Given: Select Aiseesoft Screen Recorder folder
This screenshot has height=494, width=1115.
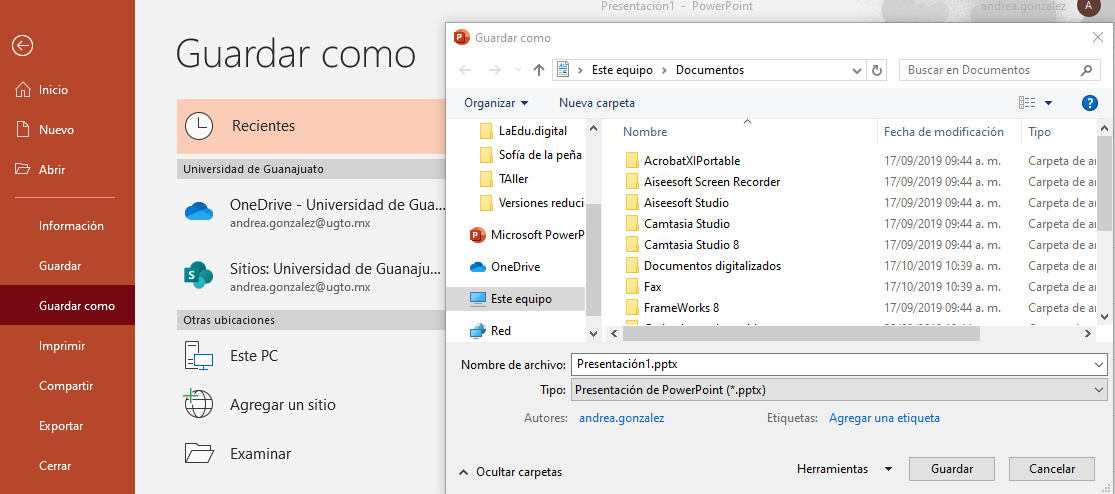Looking at the screenshot, I should (712, 182).
